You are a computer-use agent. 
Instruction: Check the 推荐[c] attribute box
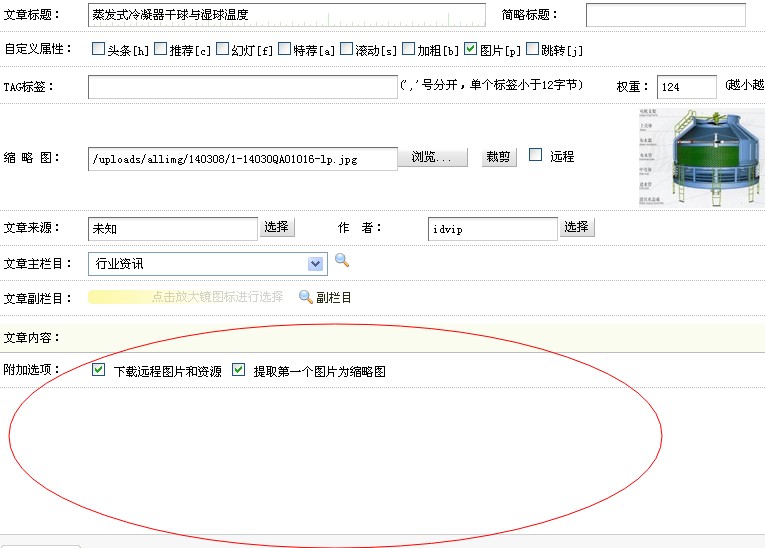click(x=161, y=48)
